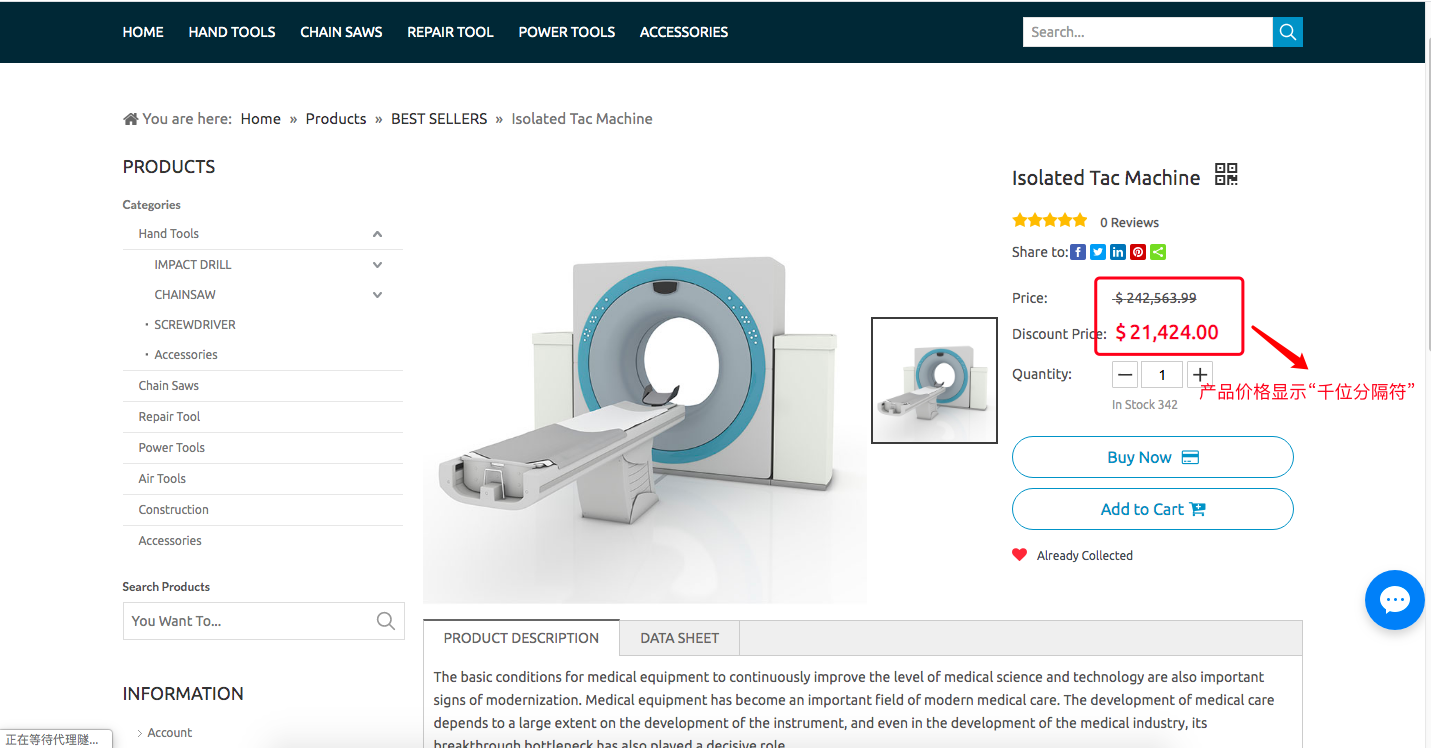Viewport: 1431px width, 748px height.
Task: Toggle the Already Collected heart
Action: click(1019, 555)
